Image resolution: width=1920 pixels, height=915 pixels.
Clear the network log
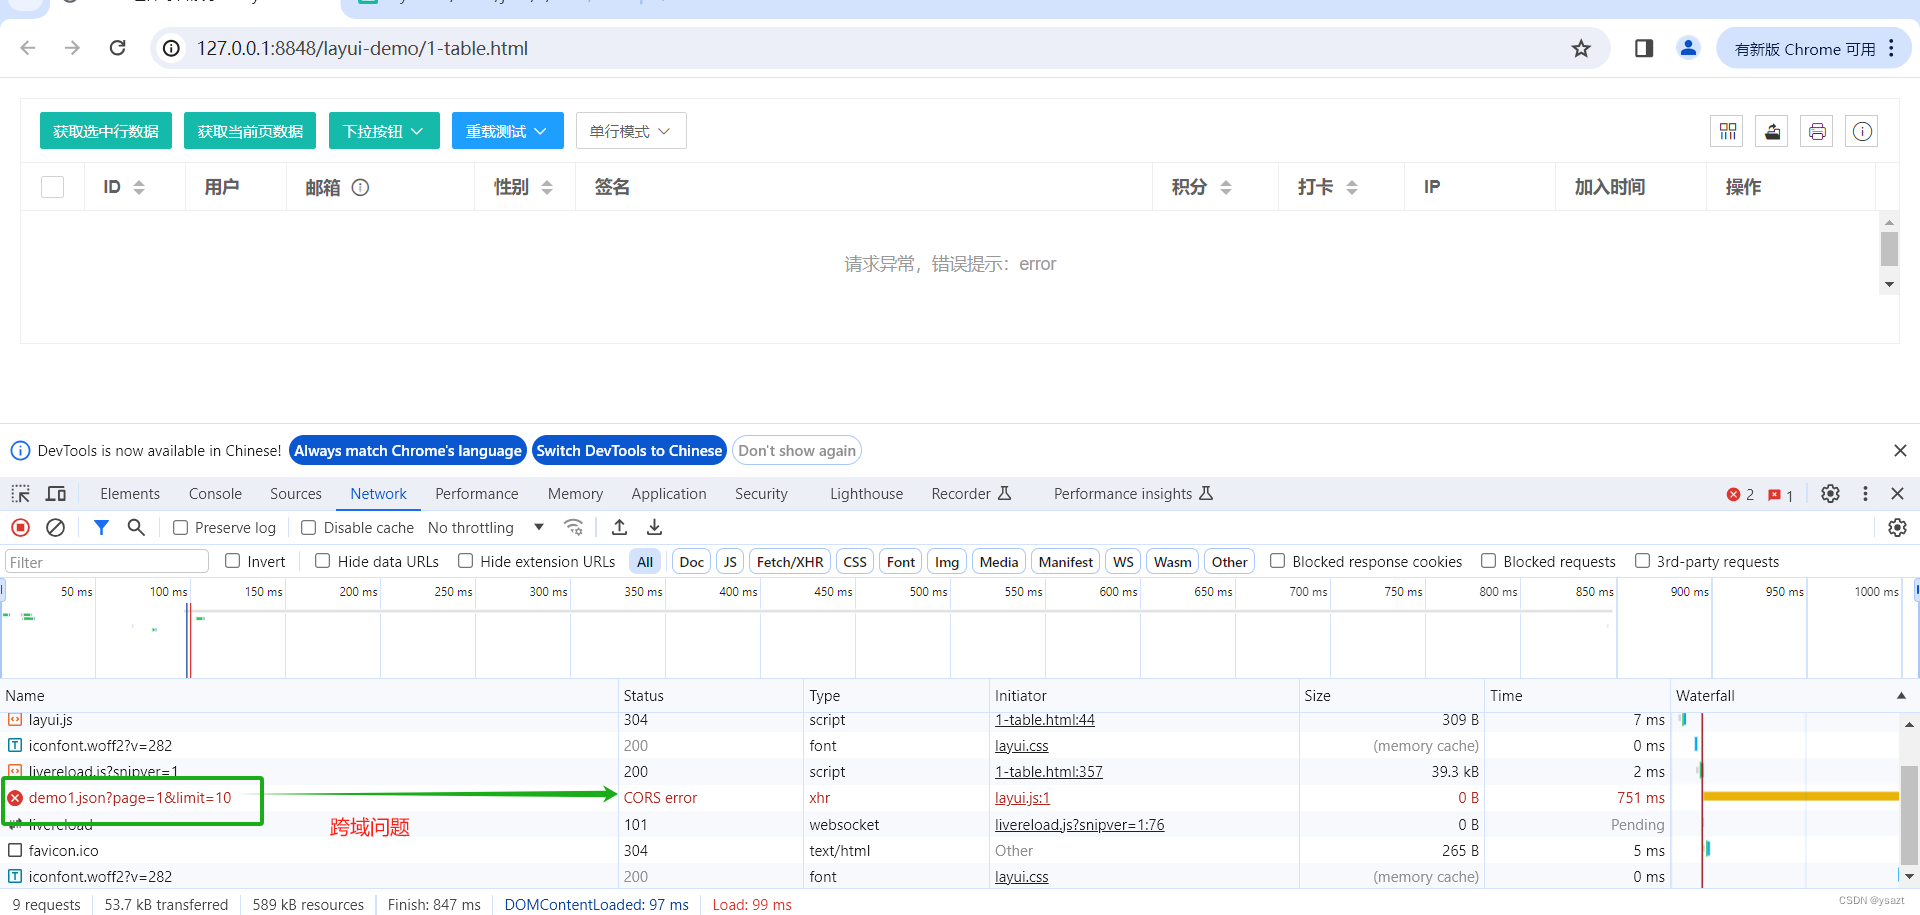tap(56, 527)
